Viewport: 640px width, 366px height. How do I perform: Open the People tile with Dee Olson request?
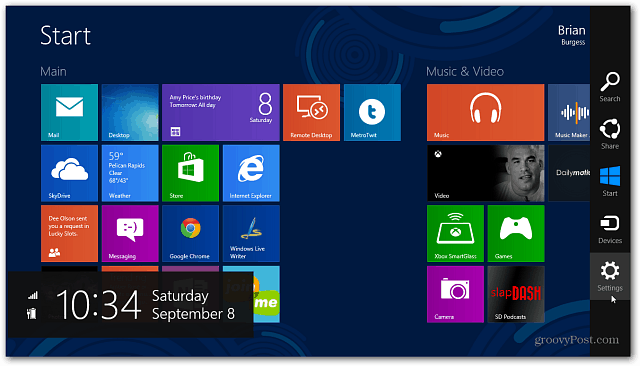[69, 233]
